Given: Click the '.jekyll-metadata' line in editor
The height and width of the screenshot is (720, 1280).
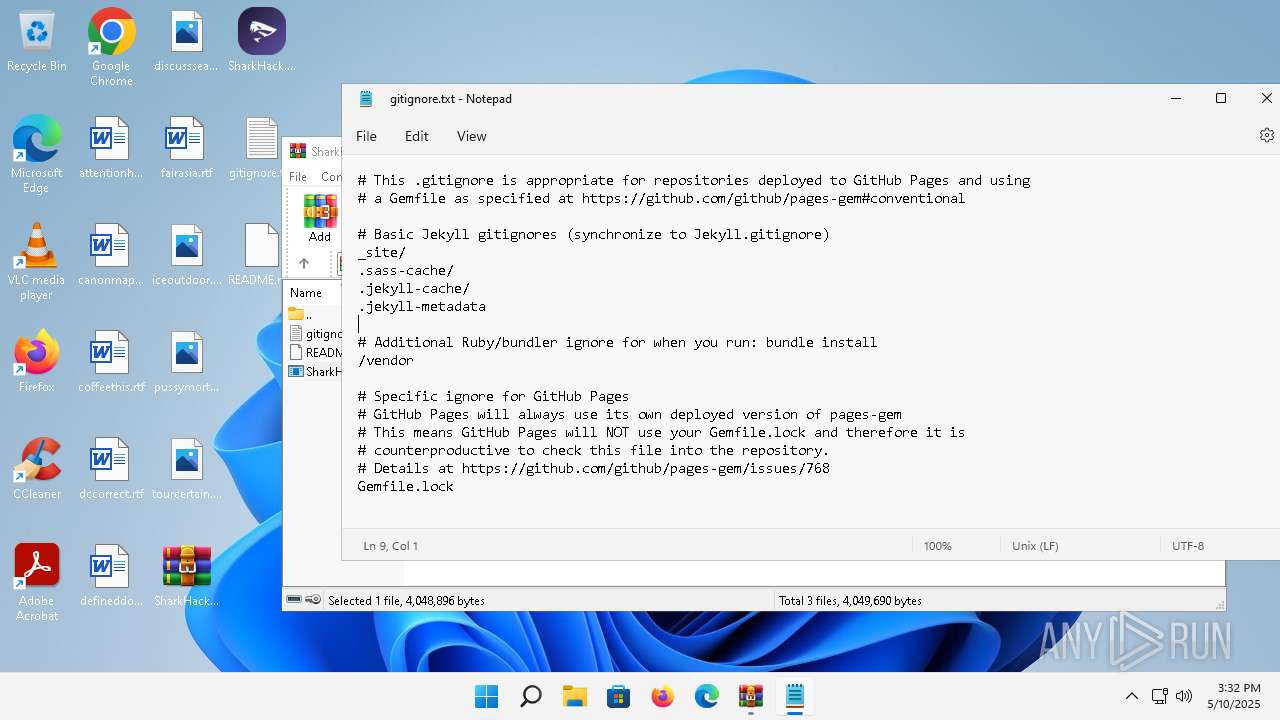Looking at the screenshot, I should point(421,307).
